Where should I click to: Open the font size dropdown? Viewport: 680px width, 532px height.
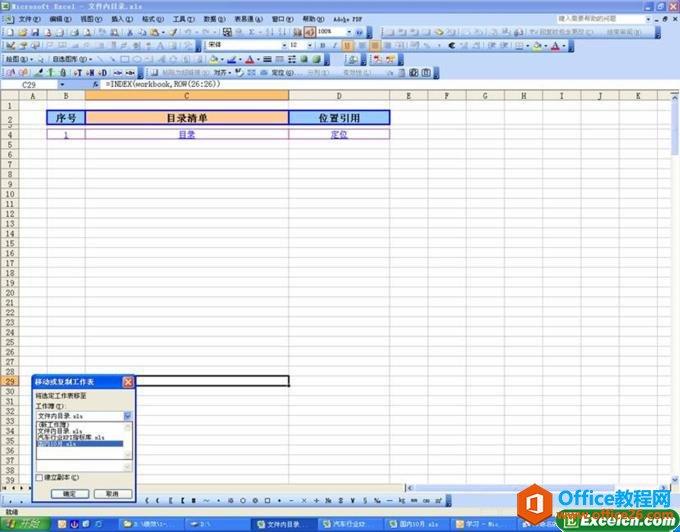coord(310,46)
